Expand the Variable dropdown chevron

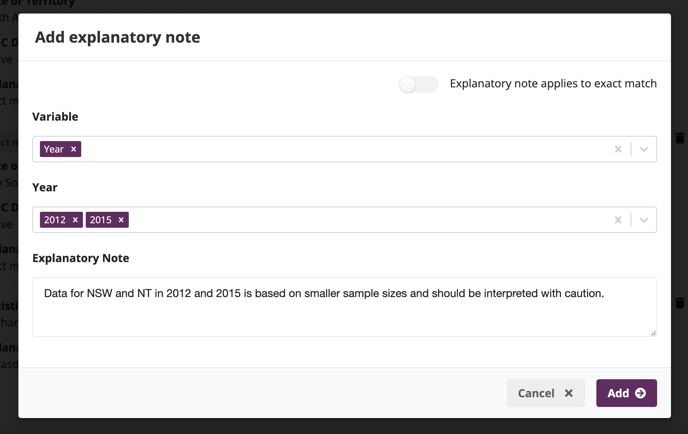644,149
